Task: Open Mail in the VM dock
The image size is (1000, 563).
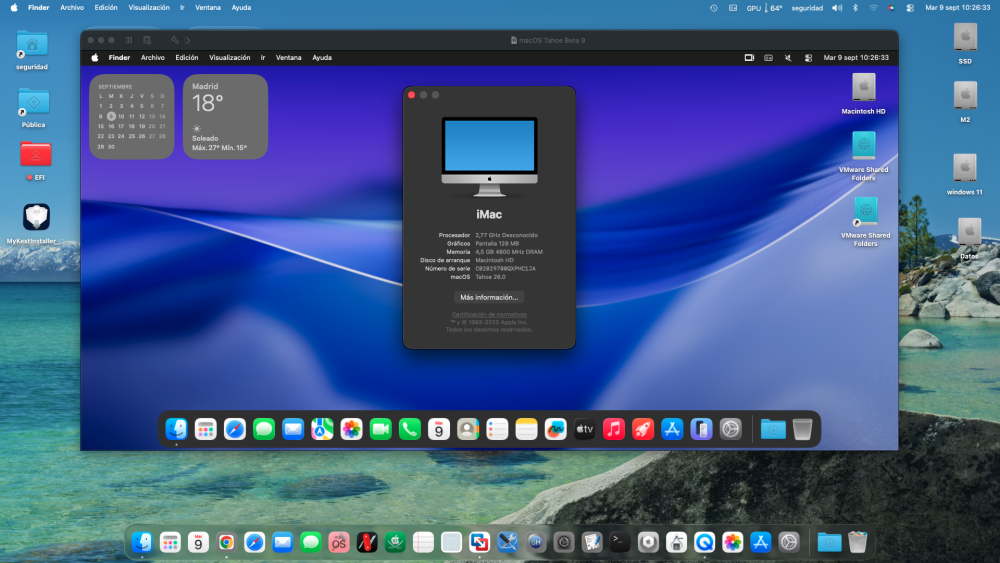Action: click(293, 429)
